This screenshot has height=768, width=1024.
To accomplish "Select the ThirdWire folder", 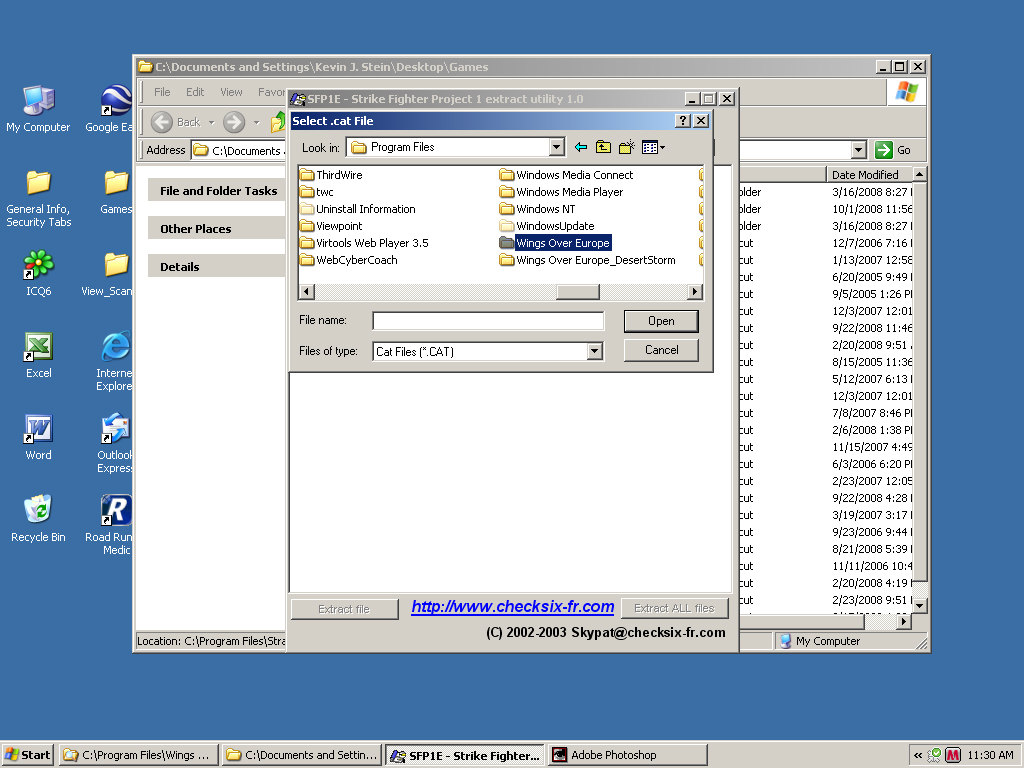I will click(331, 175).
